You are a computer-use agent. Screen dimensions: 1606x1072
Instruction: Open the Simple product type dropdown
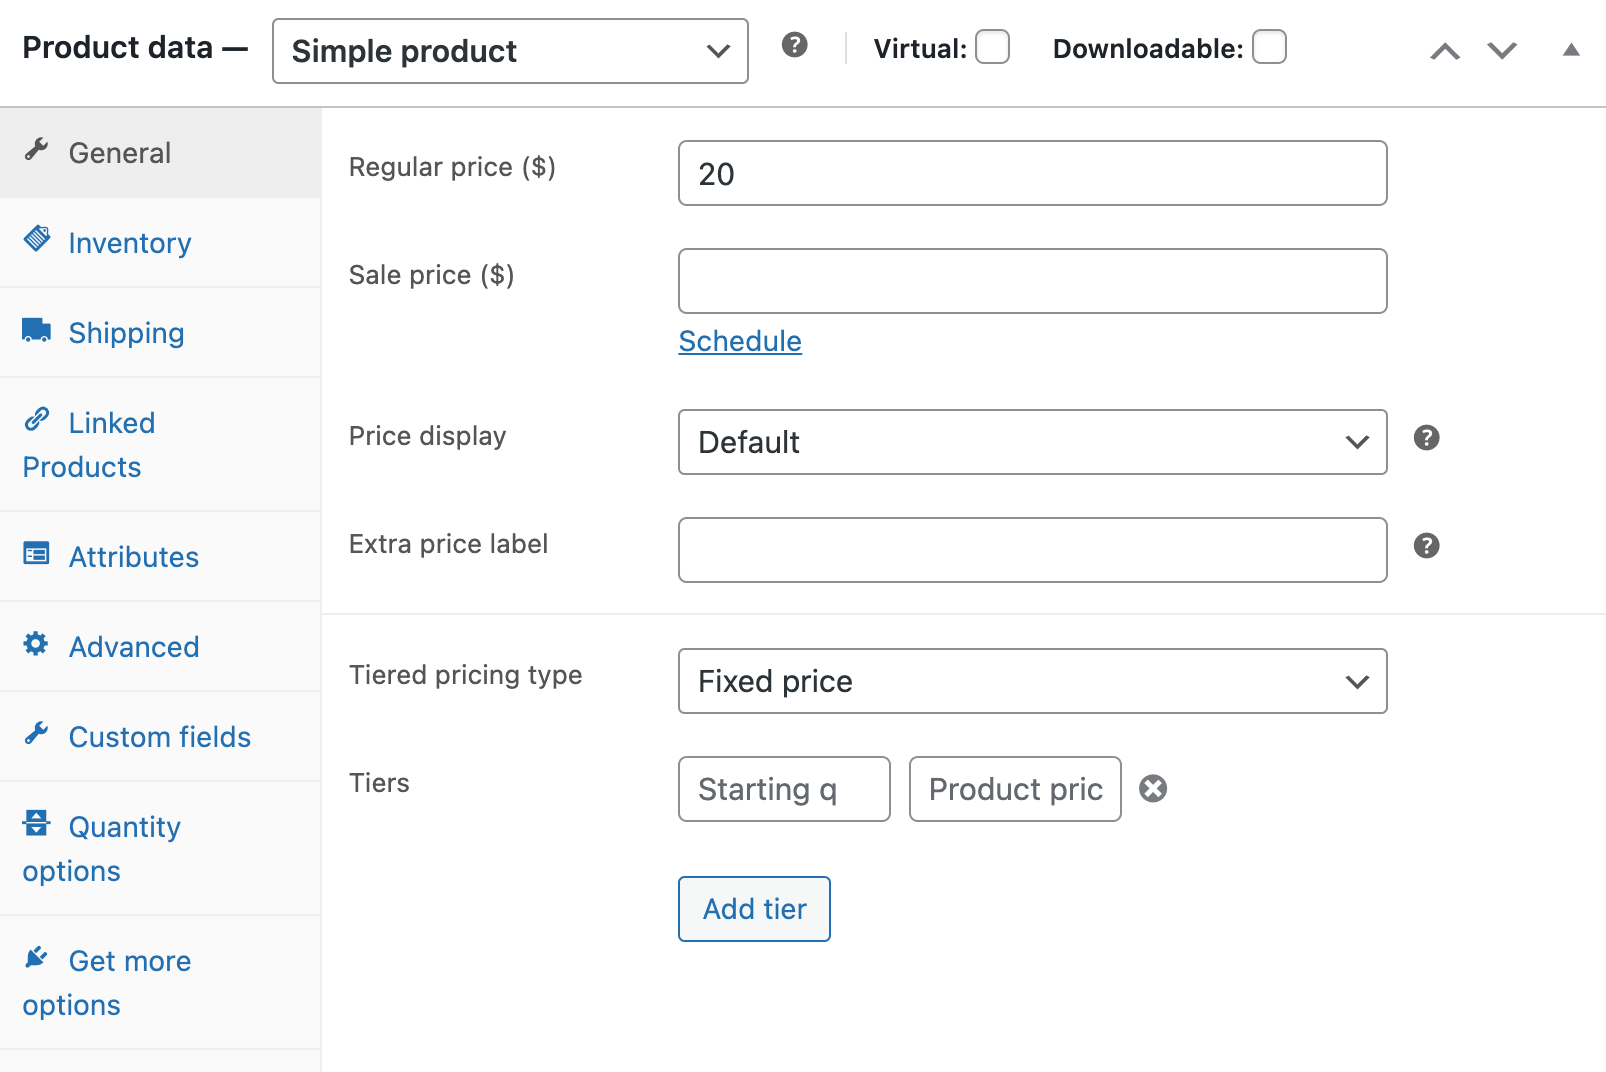click(510, 51)
